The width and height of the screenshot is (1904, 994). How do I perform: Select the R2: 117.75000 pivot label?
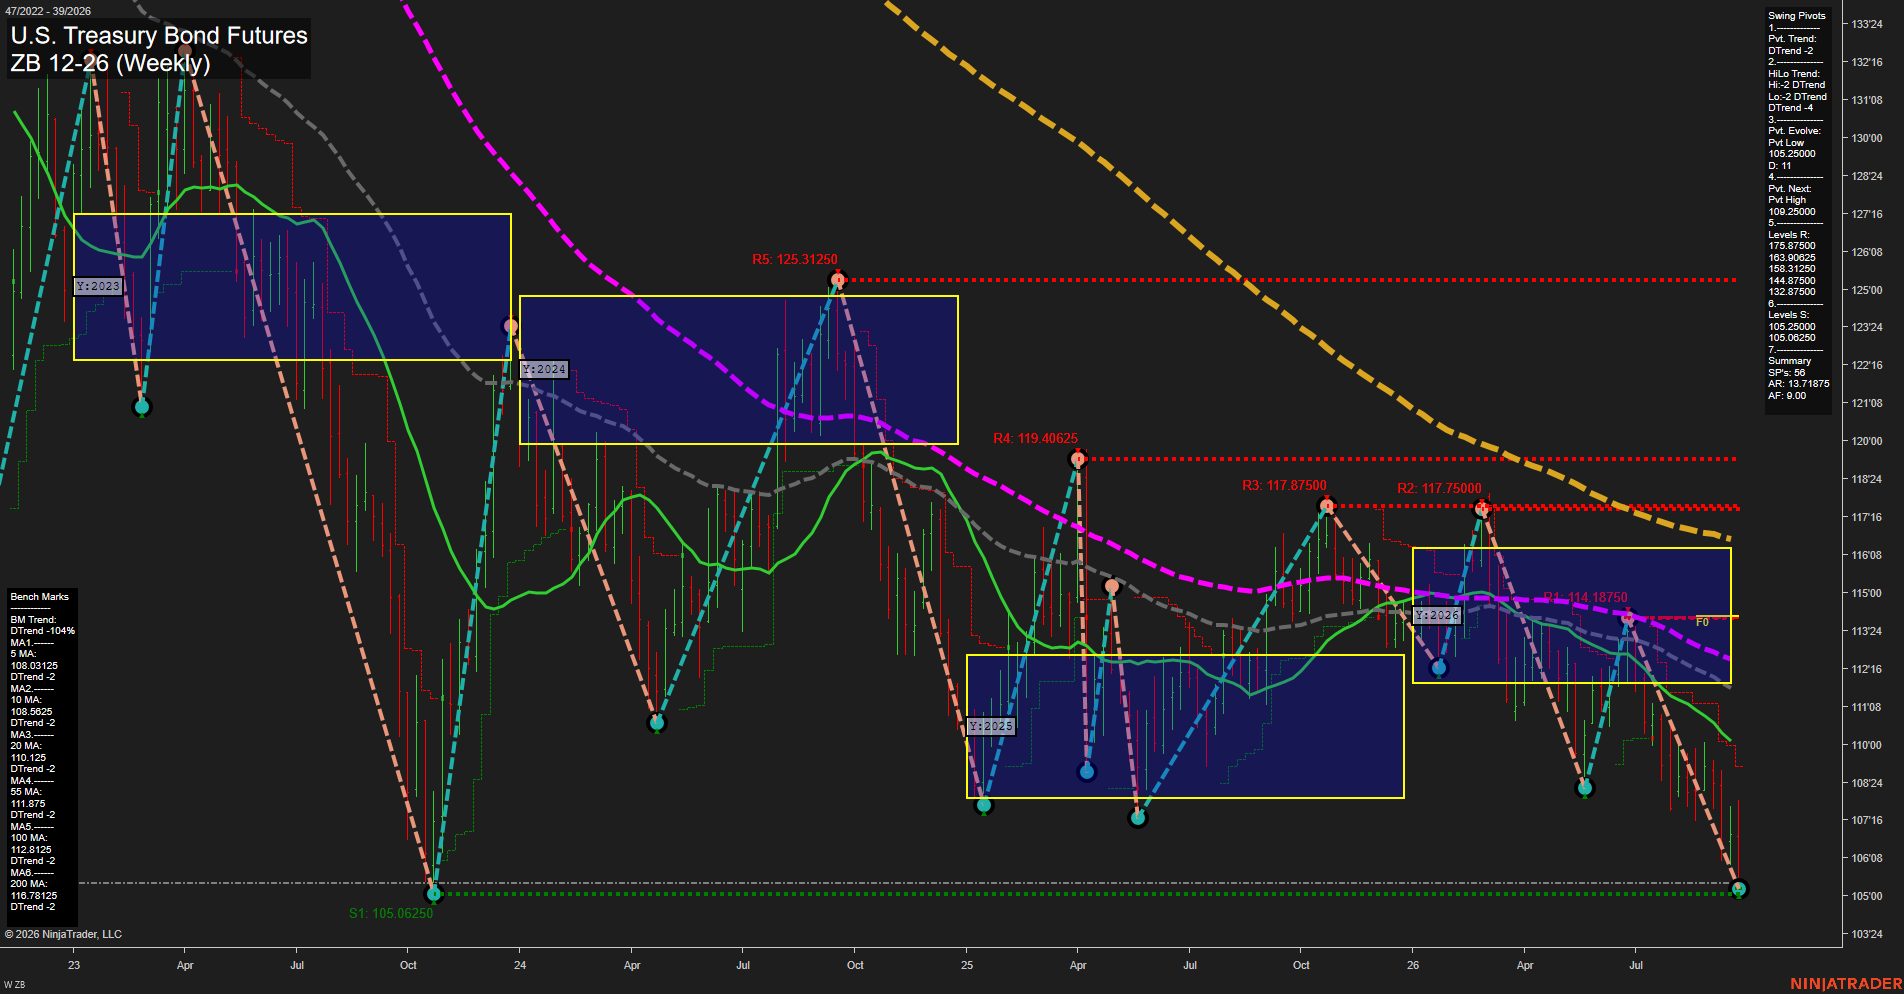coord(1439,488)
